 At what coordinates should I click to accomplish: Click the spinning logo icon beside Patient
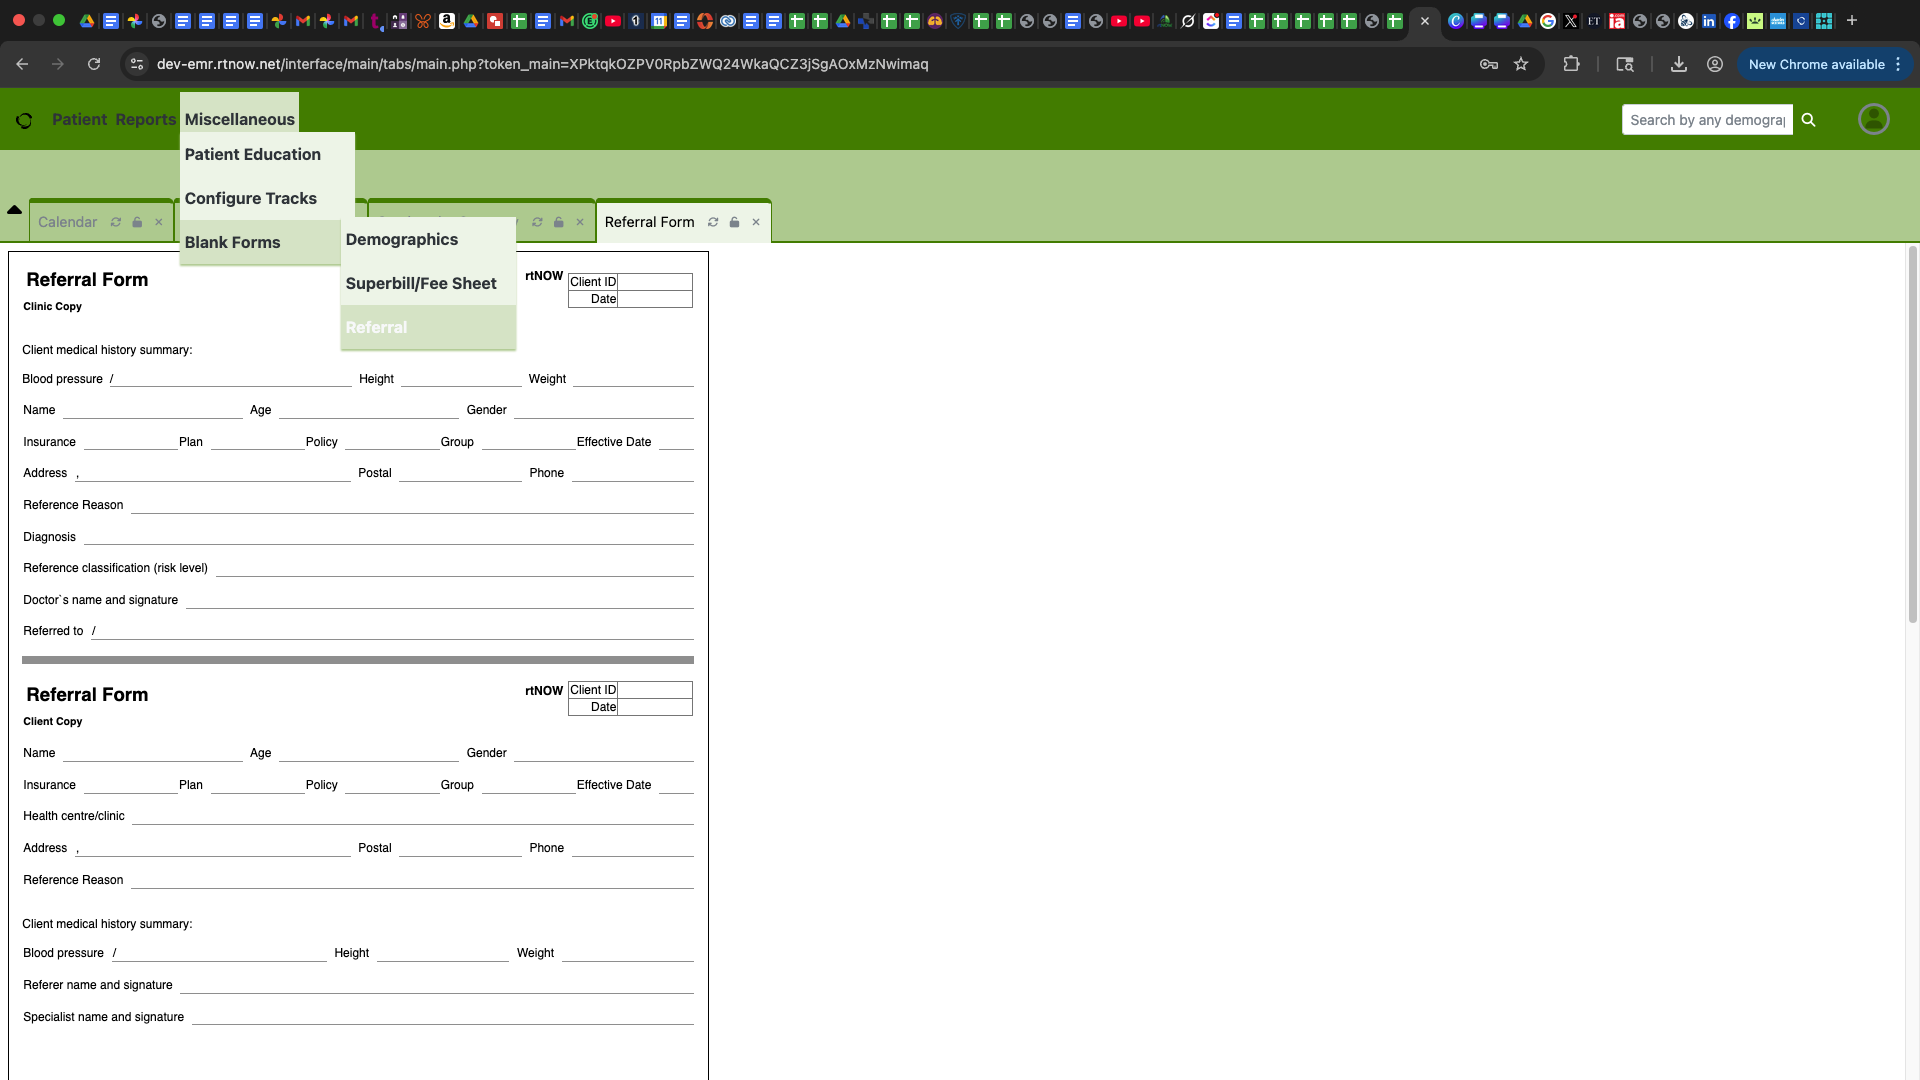pyautogui.click(x=24, y=120)
